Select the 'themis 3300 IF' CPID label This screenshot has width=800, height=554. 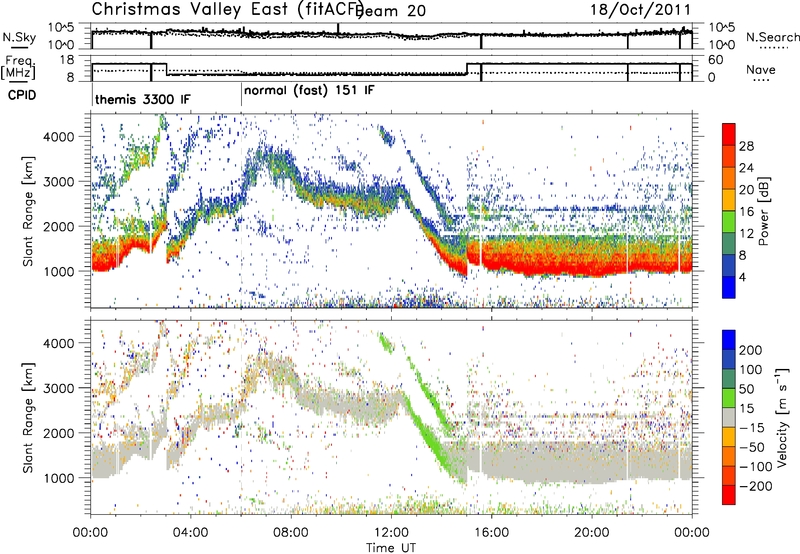click(143, 99)
